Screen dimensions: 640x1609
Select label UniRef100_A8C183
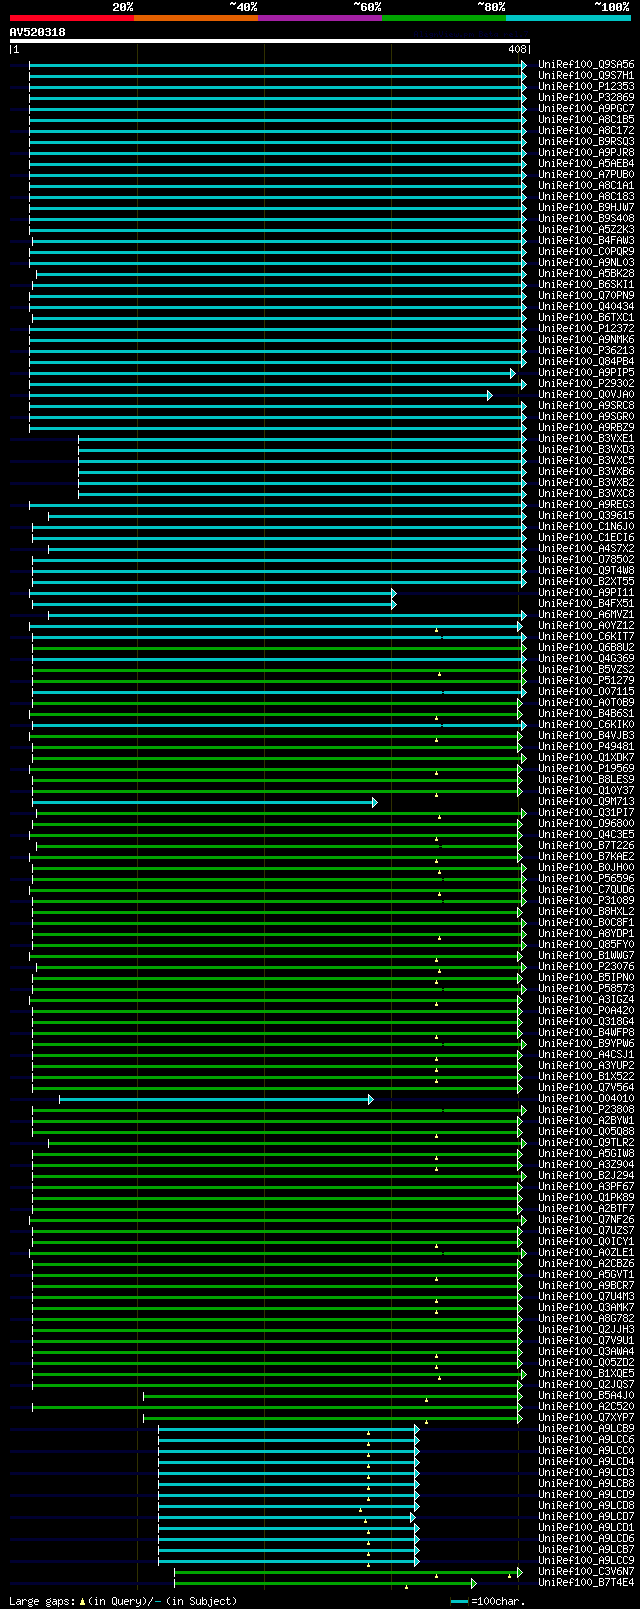click(586, 196)
